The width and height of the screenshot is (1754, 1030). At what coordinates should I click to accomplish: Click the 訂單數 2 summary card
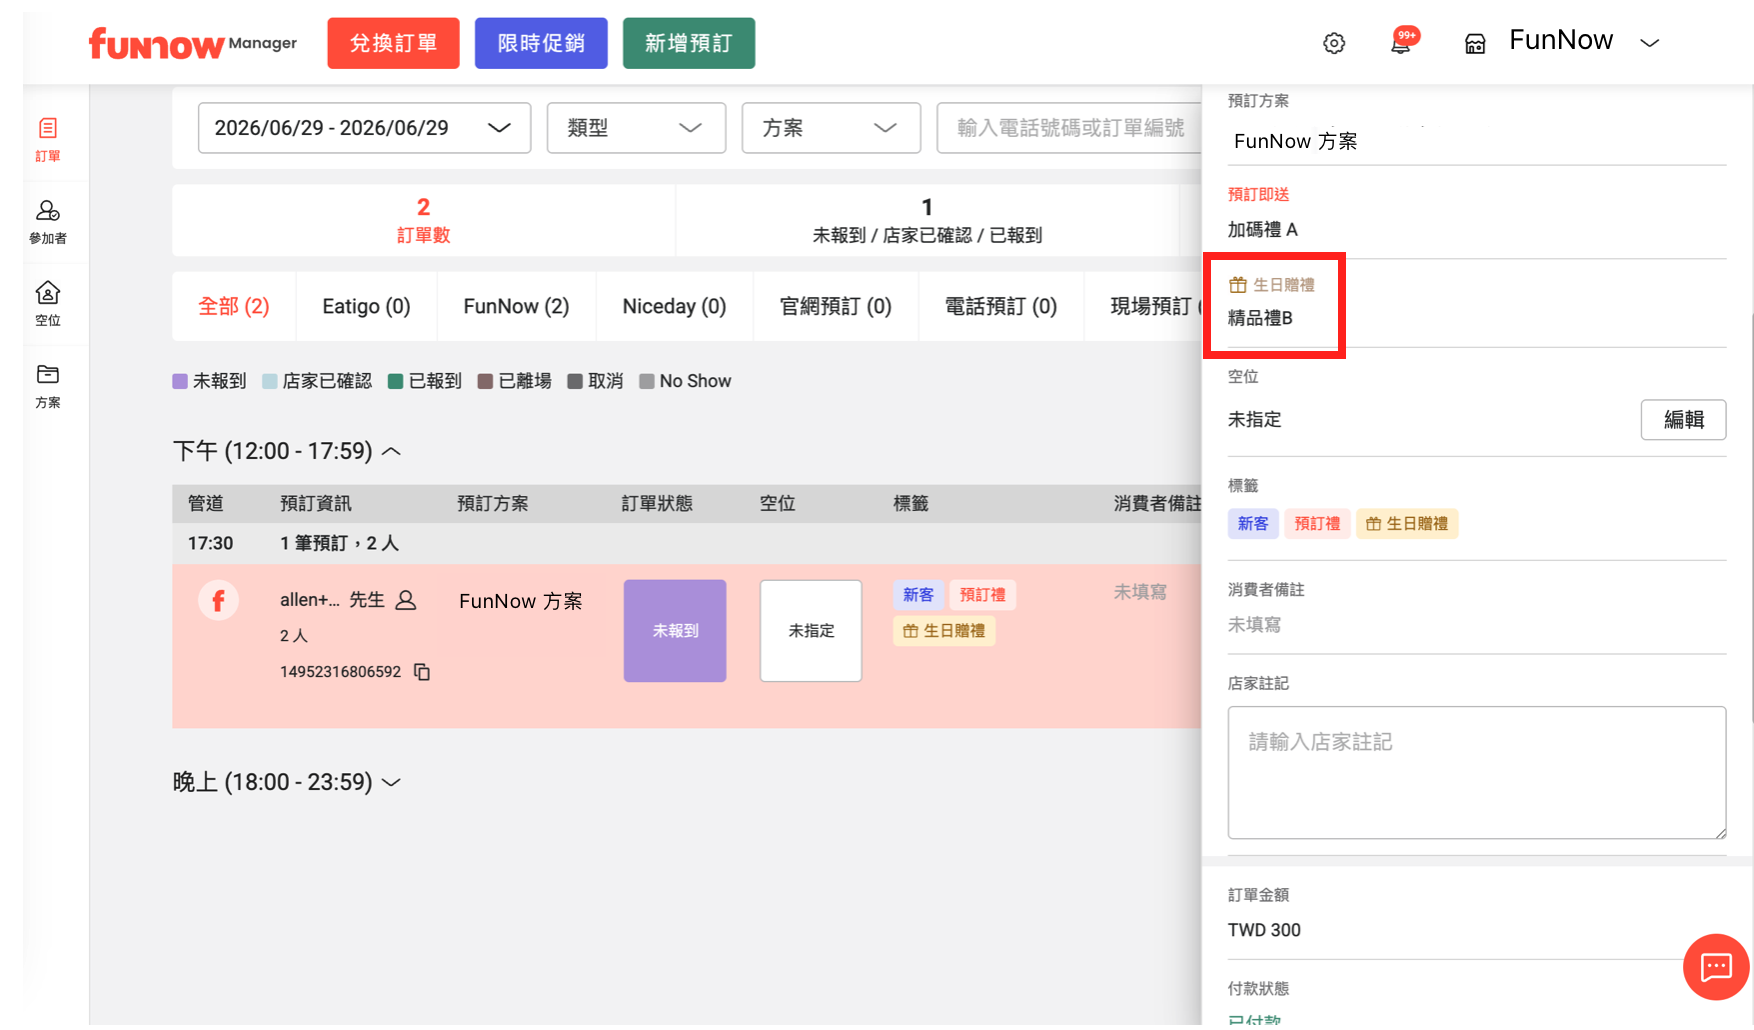[424, 220]
